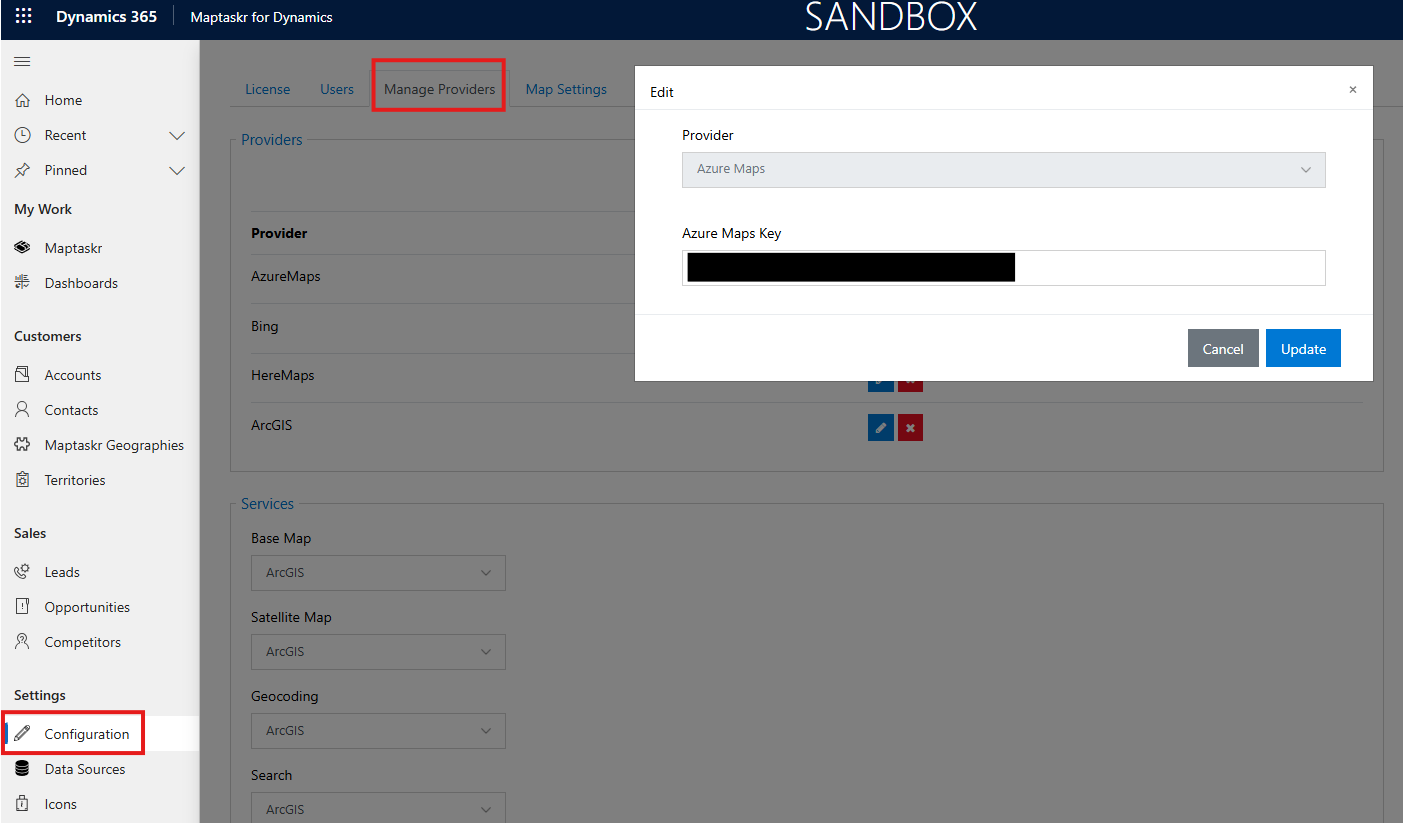
Task: Switch to the Users tab
Action: coord(337,89)
